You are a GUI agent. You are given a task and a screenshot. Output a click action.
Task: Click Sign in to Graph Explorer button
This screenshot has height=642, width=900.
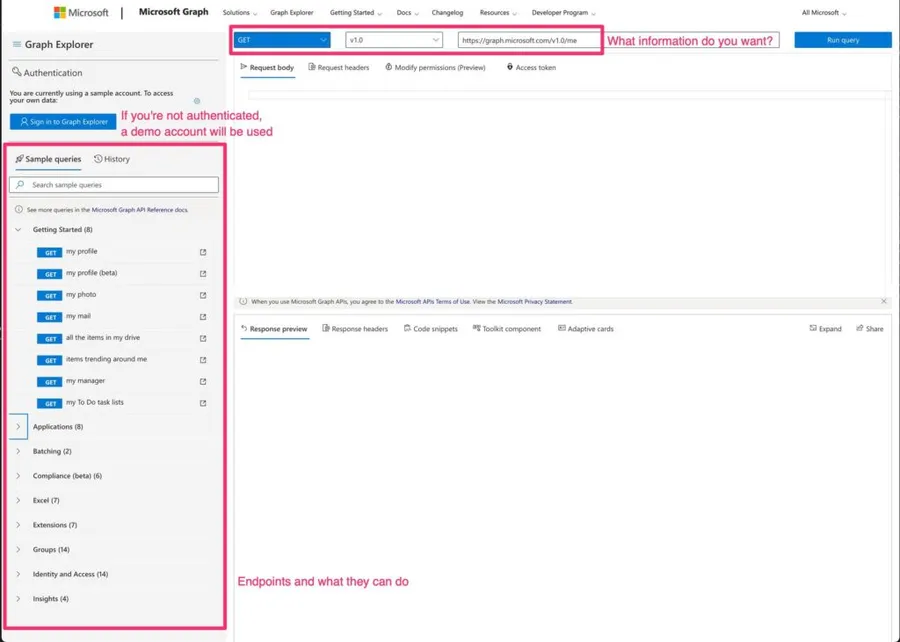(x=63, y=122)
